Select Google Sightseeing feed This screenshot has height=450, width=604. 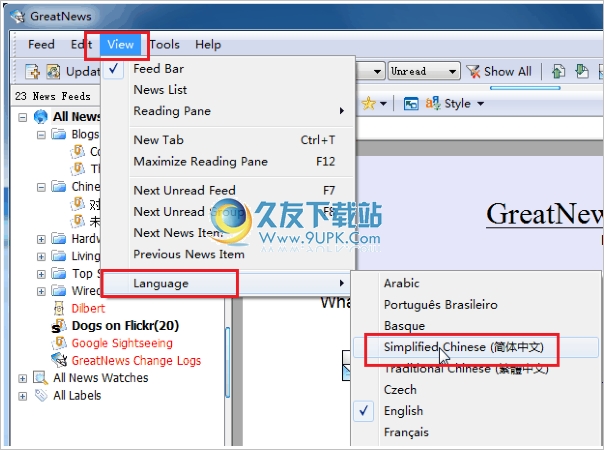pos(122,343)
